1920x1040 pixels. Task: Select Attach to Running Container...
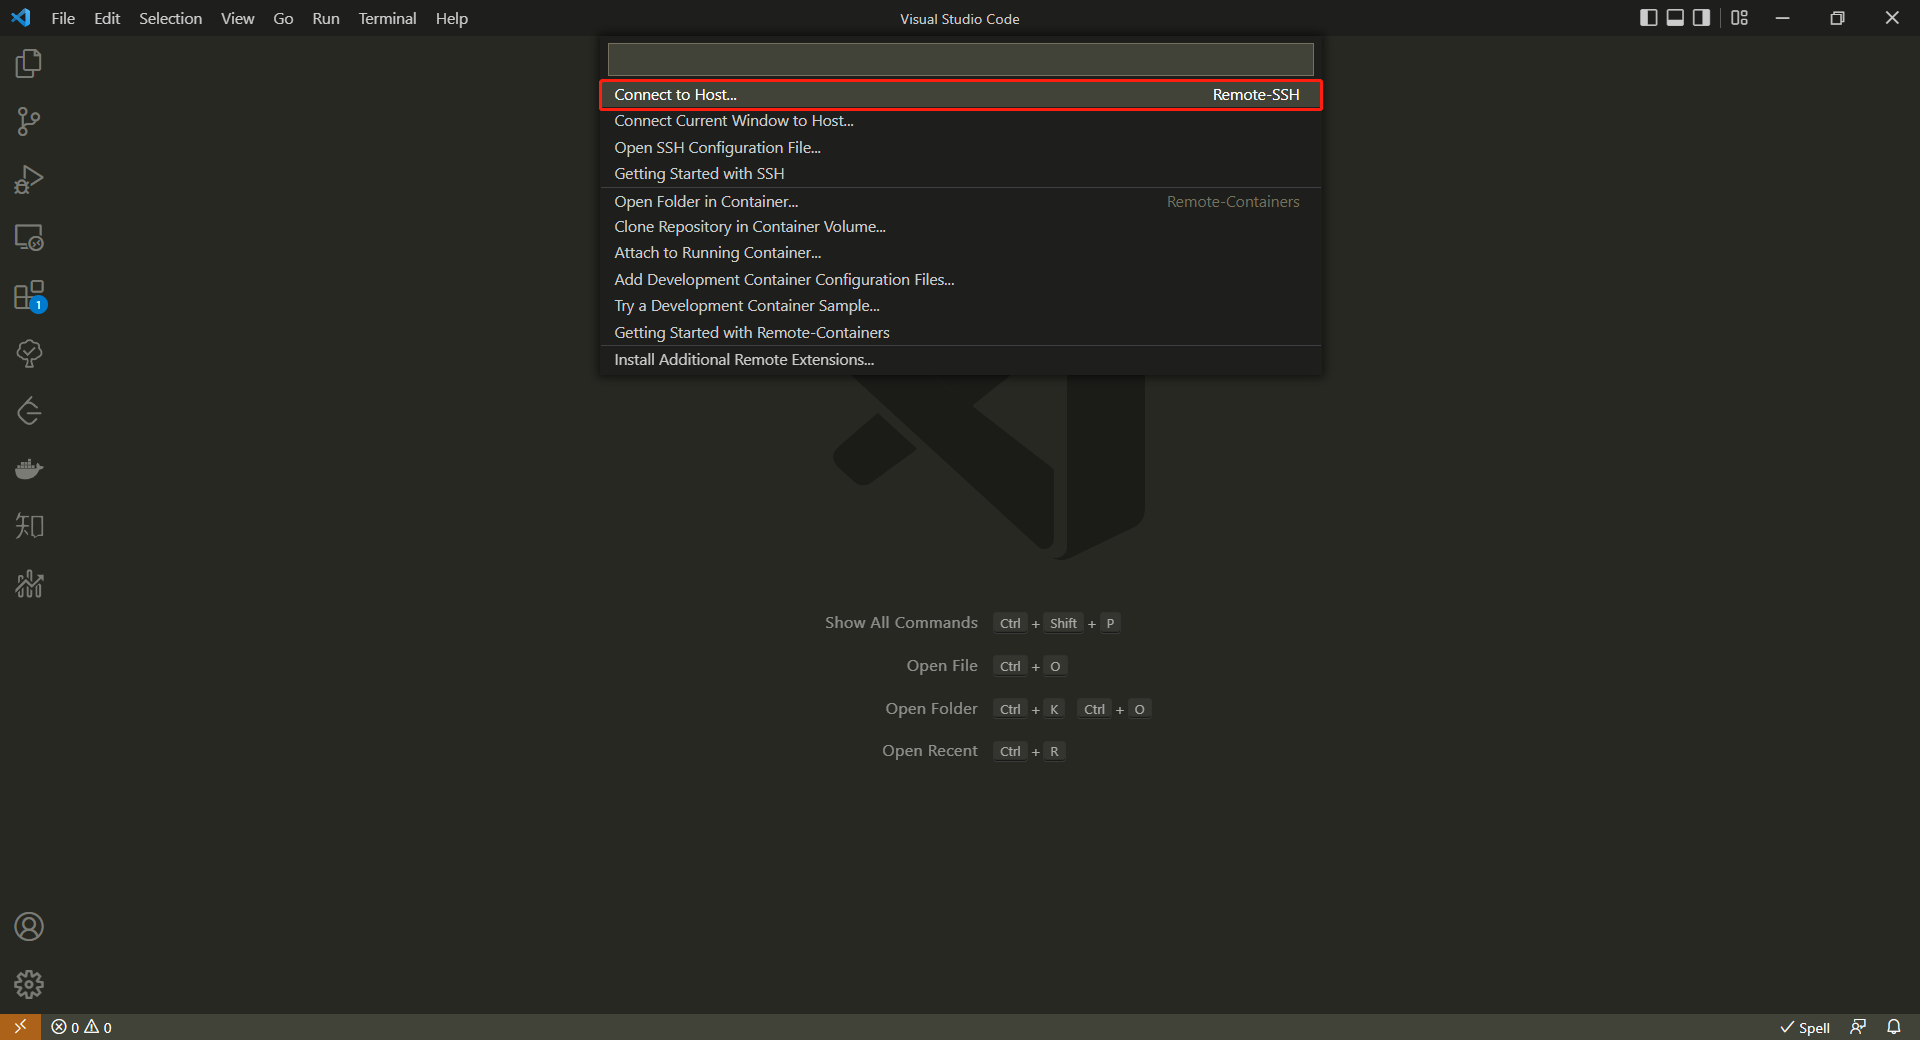click(717, 253)
